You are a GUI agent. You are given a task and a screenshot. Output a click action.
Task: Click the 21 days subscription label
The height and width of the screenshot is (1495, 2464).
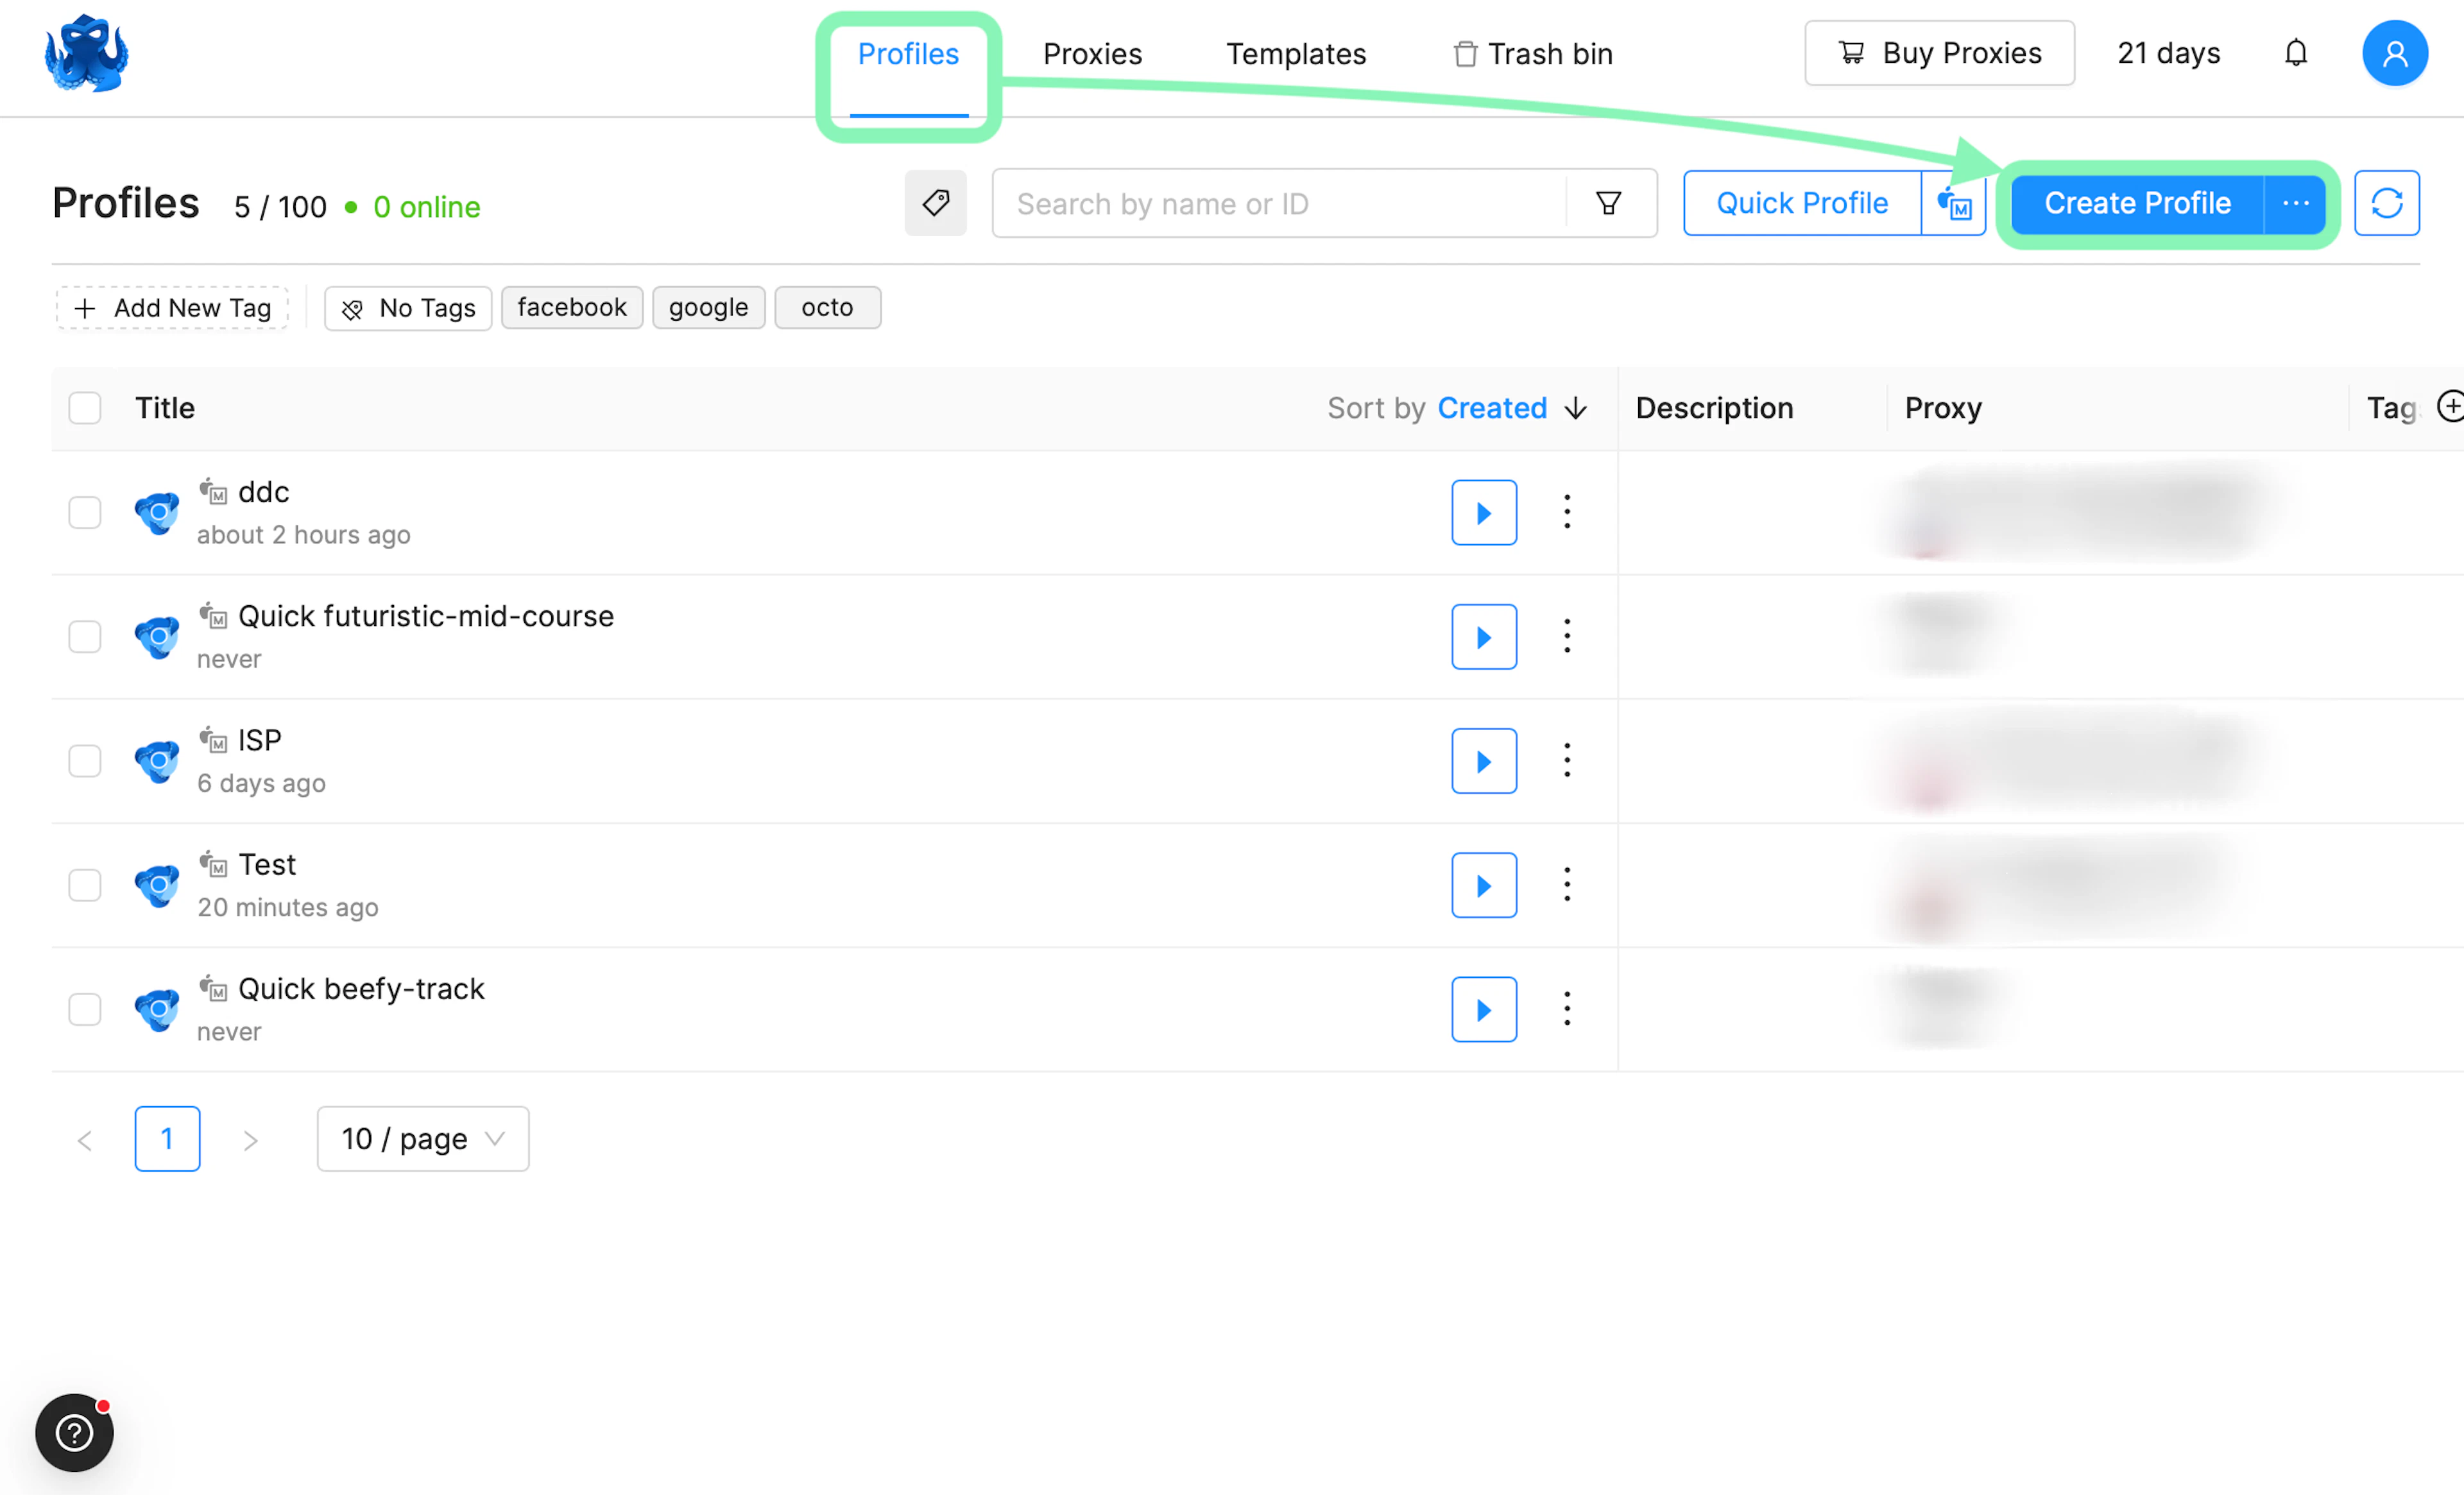(x=2169, y=53)
